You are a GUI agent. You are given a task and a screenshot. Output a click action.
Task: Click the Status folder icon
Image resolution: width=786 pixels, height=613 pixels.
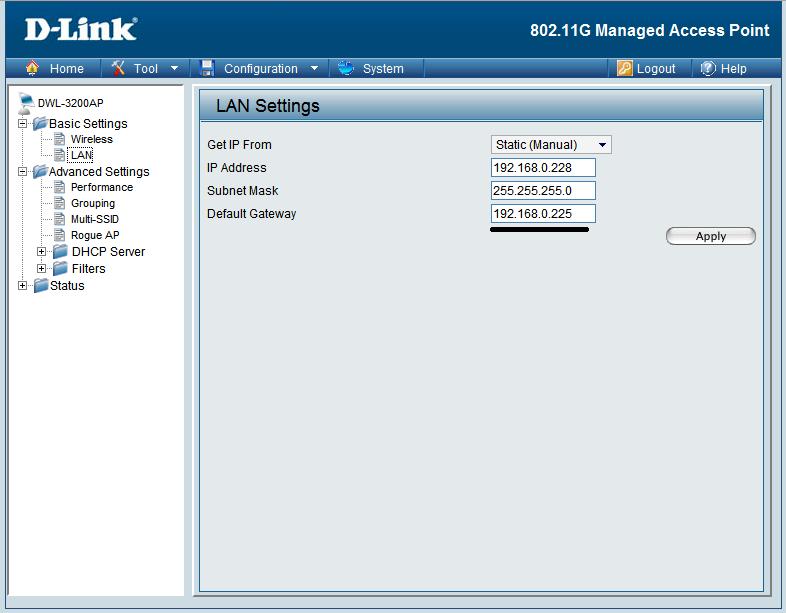41,285
